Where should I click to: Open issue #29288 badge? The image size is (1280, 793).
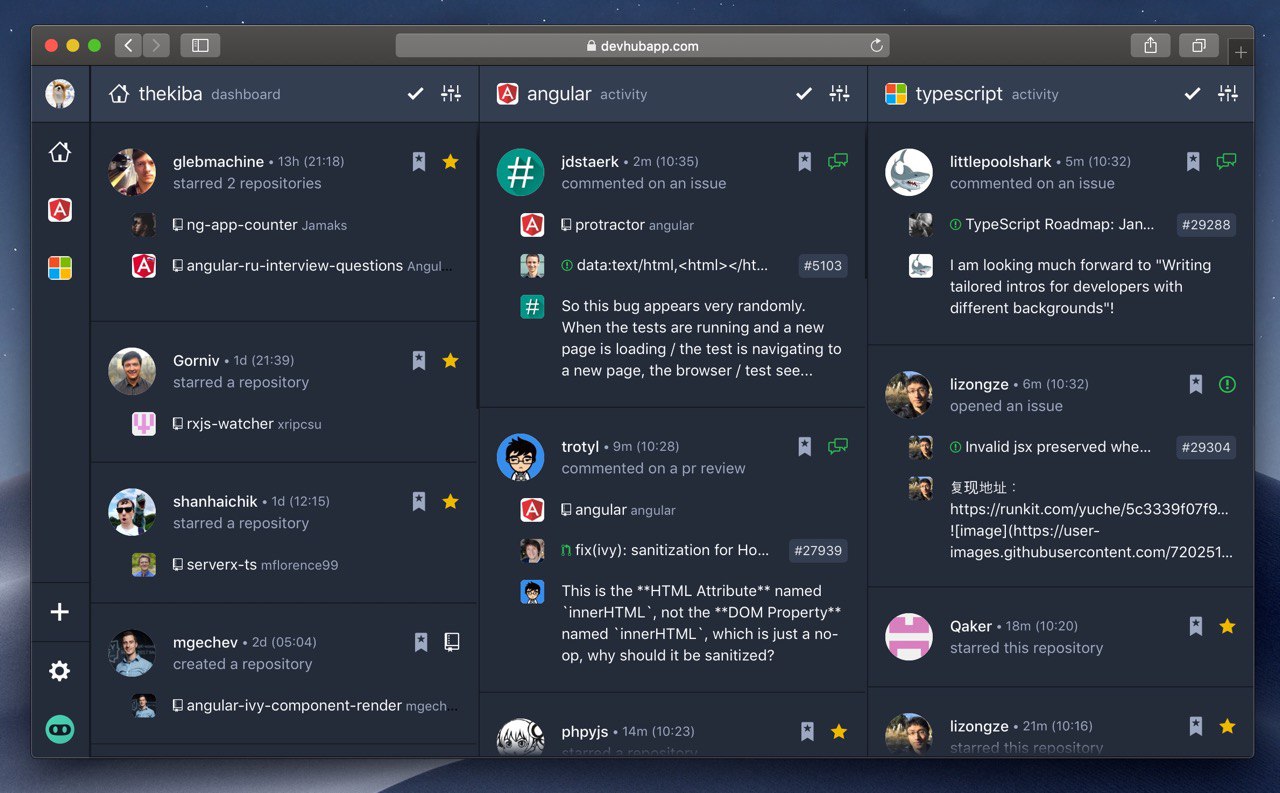pos(1206,225)
